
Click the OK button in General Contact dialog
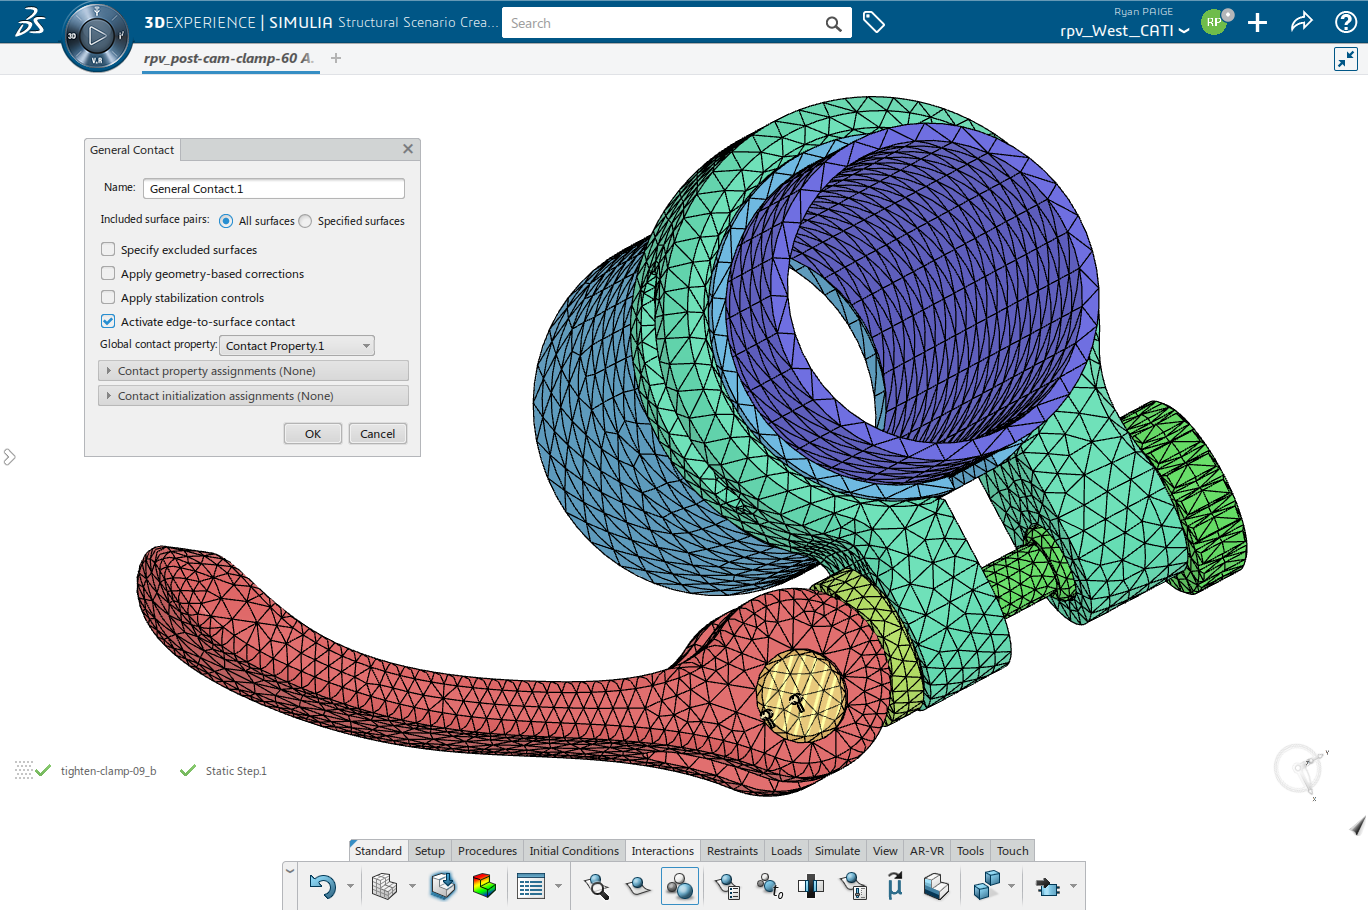[312, 433]
